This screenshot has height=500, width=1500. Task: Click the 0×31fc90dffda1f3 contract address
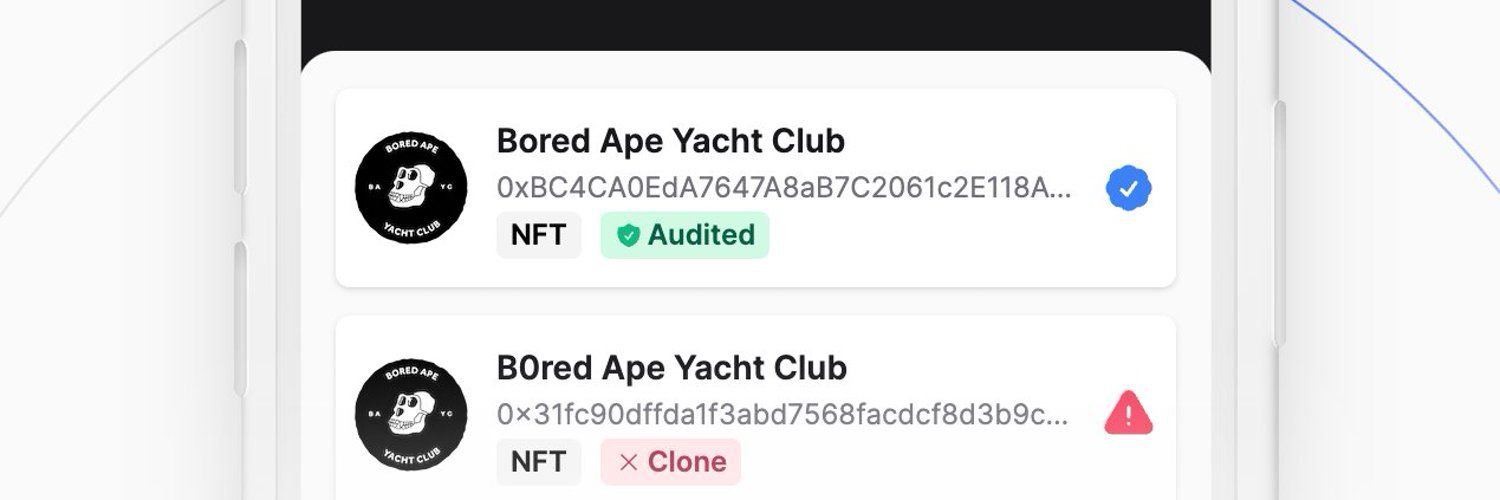(782, 414)
